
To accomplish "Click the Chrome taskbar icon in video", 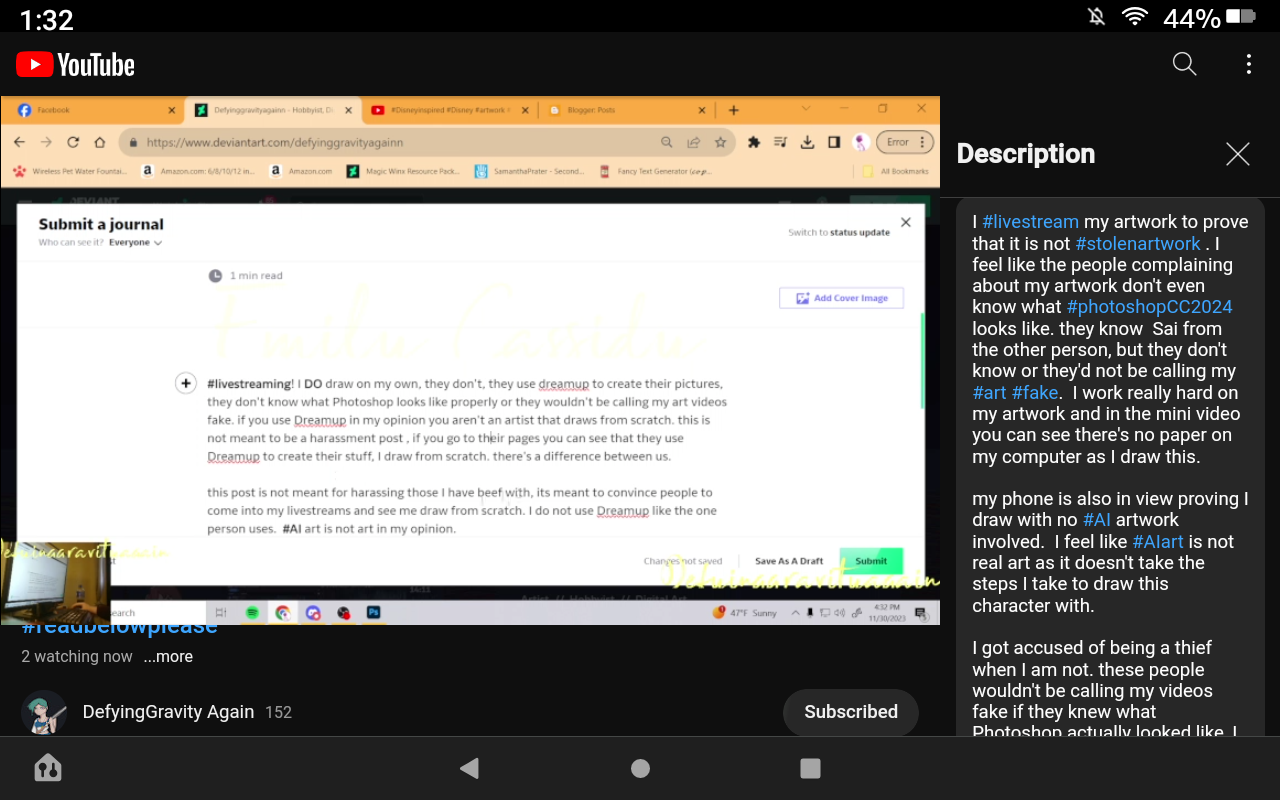I will tap(283, 612).
